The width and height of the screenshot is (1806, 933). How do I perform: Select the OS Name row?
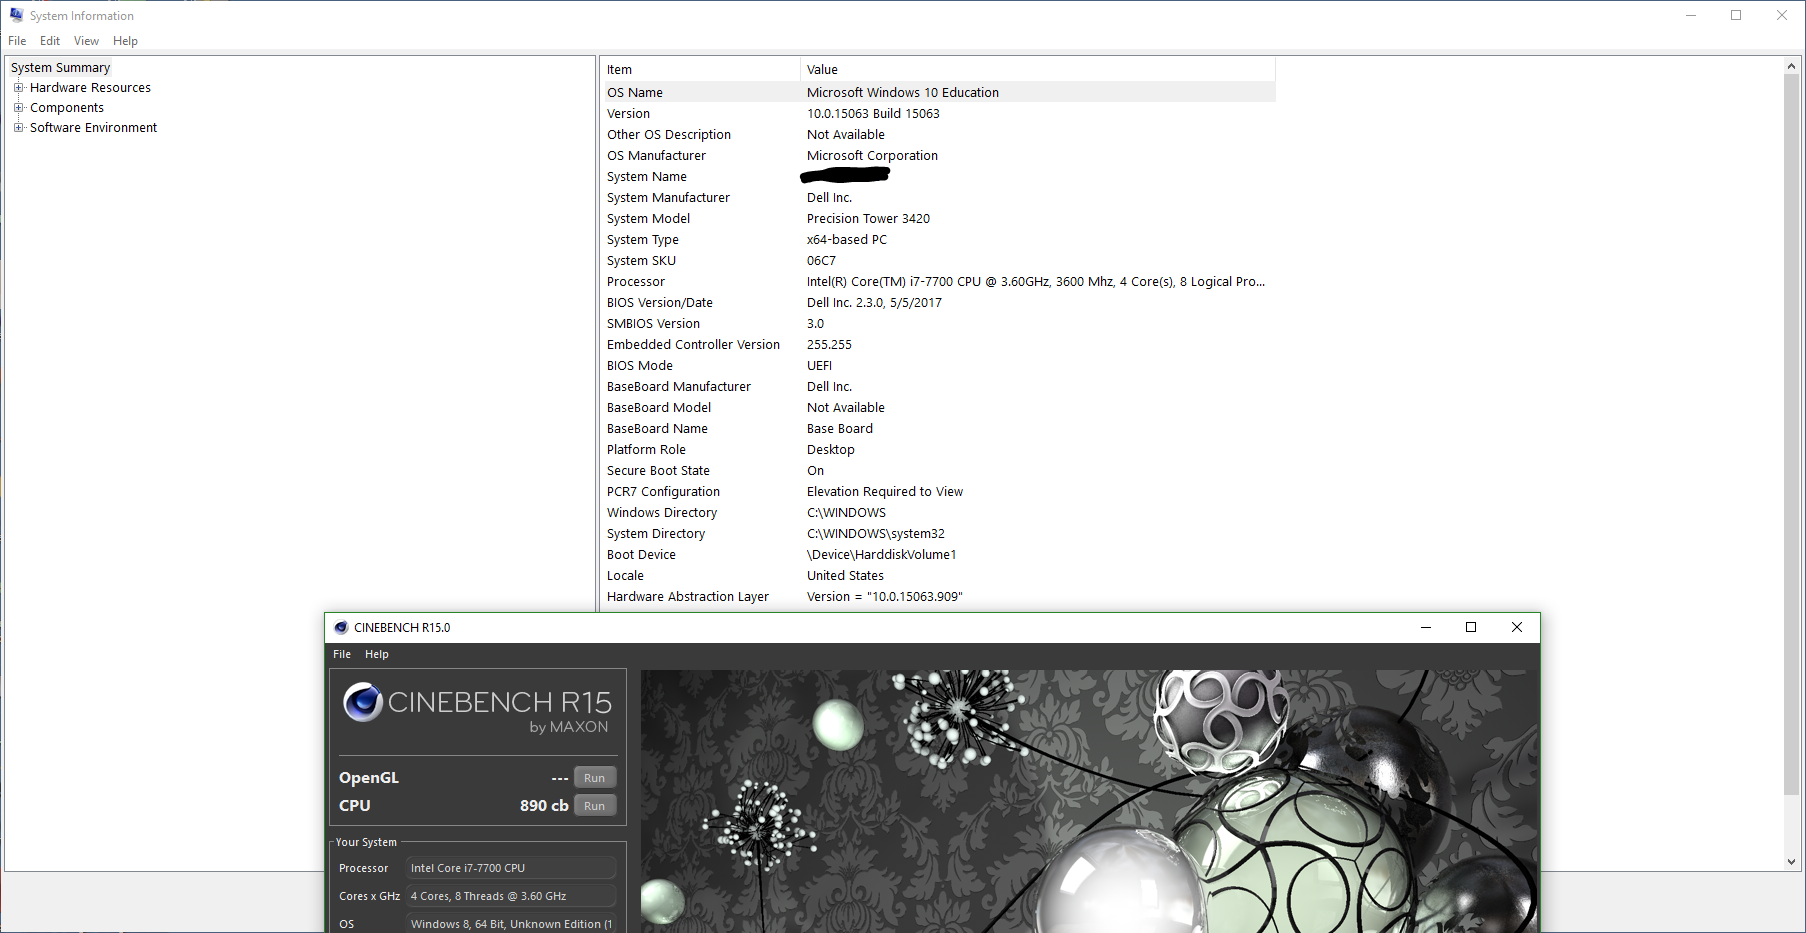[938, 92]
